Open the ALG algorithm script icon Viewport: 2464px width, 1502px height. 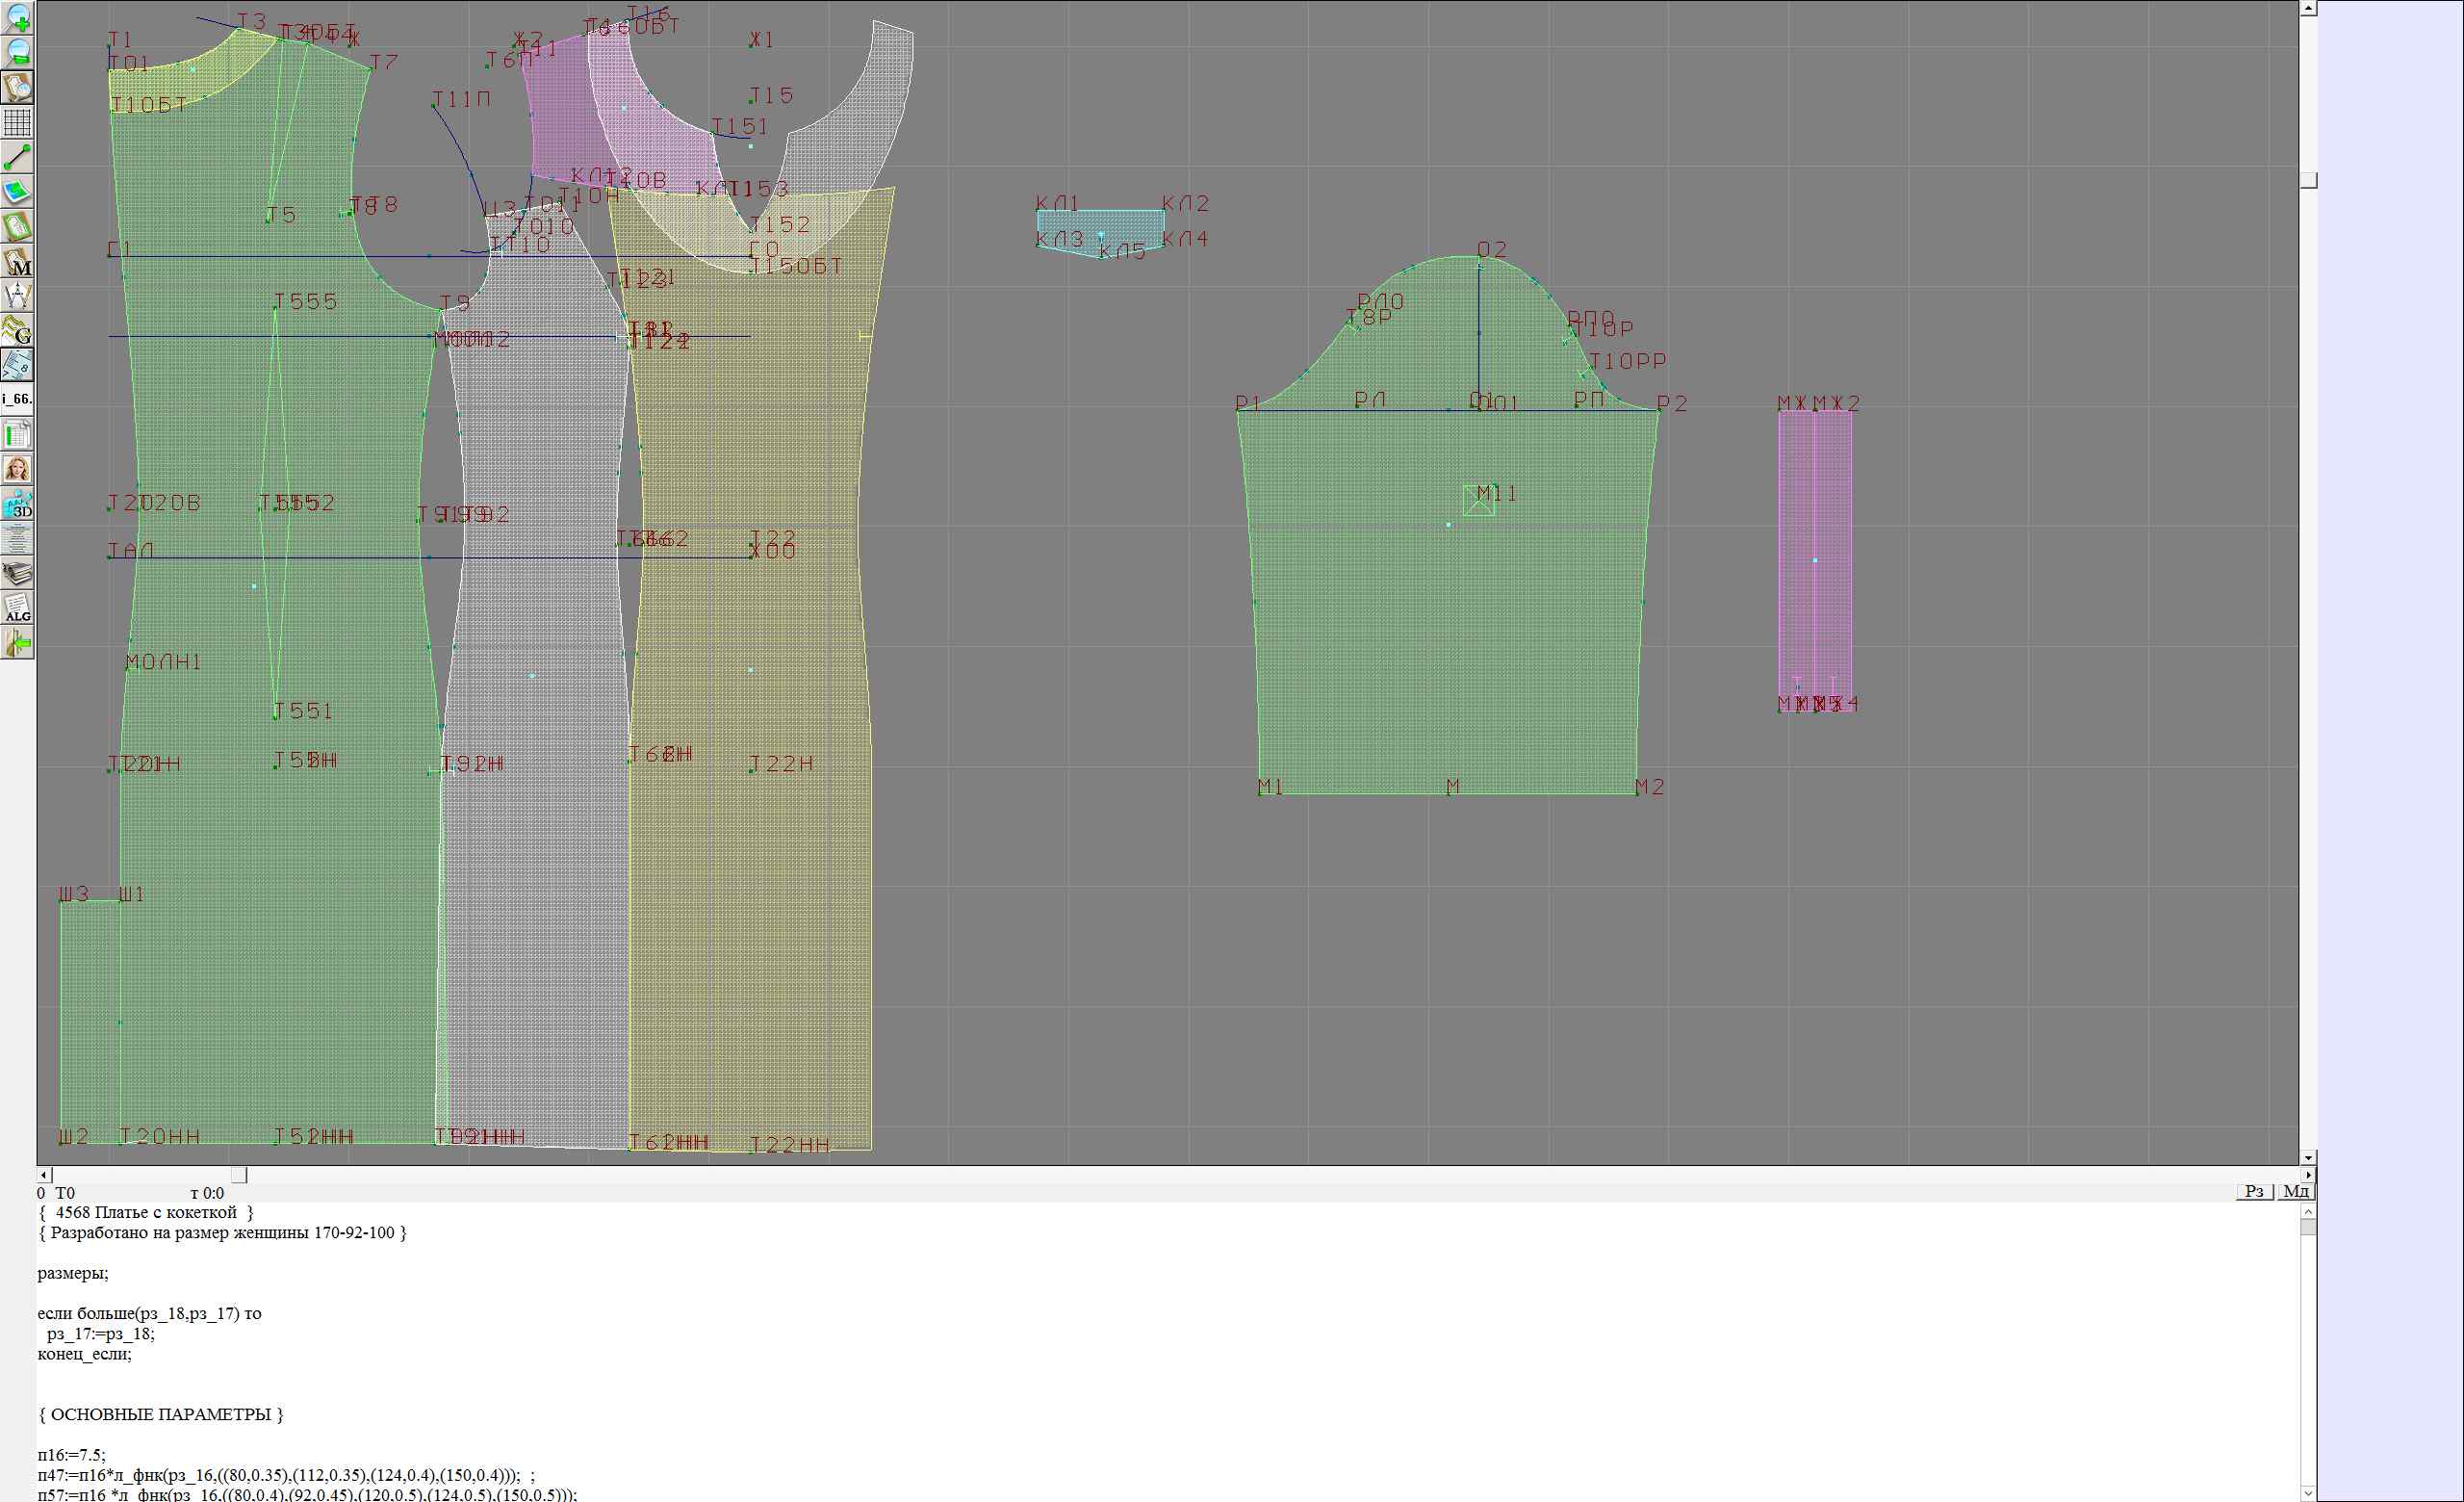point(17,608)
